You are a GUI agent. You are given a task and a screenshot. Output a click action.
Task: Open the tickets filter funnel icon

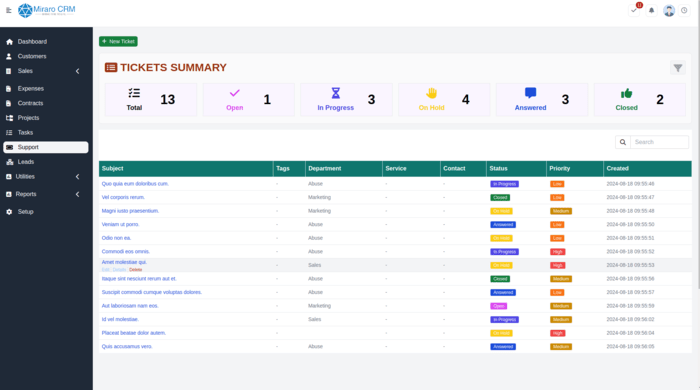[678, 68]
